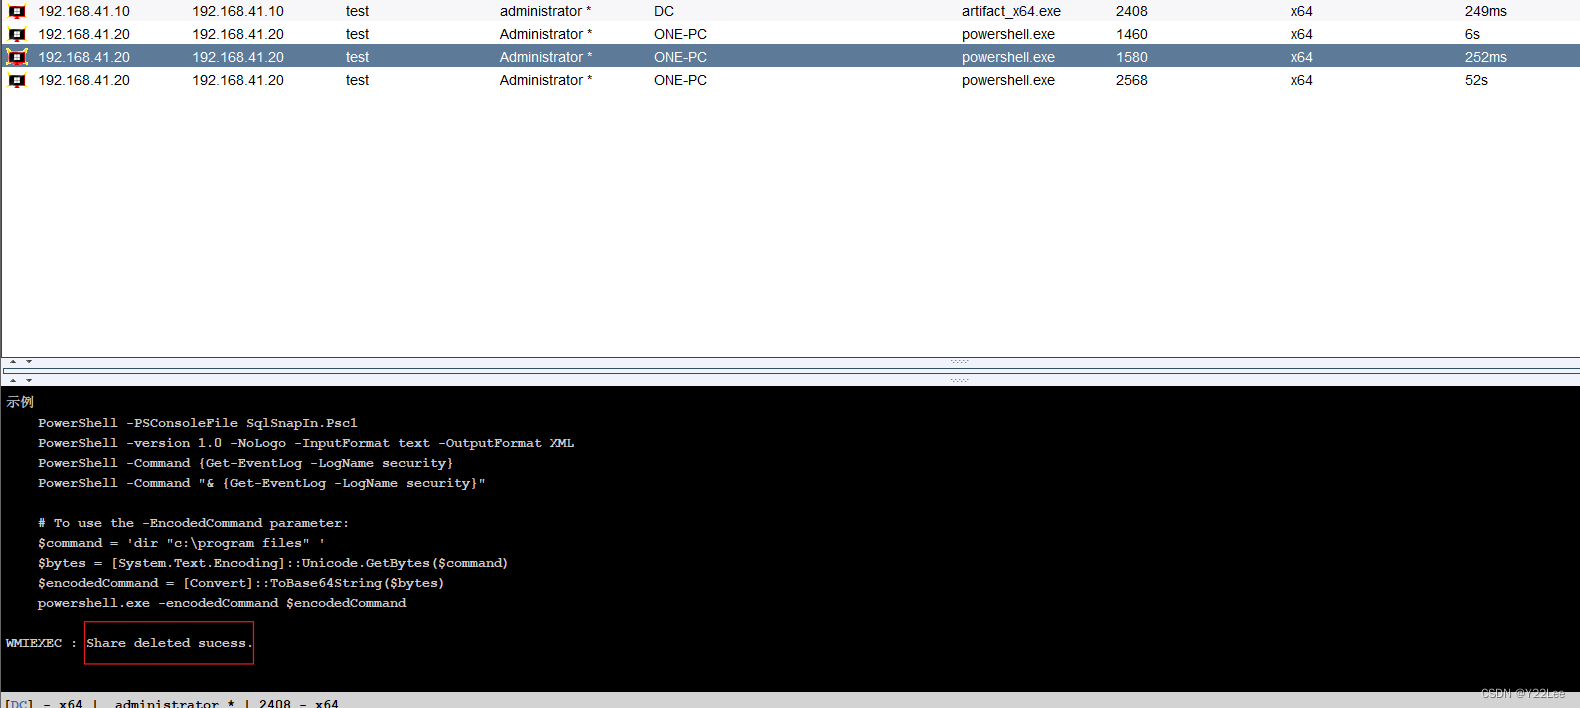Click first 192.168.41.10 cell in DC row
The image size is (1580, 708).
84,11
